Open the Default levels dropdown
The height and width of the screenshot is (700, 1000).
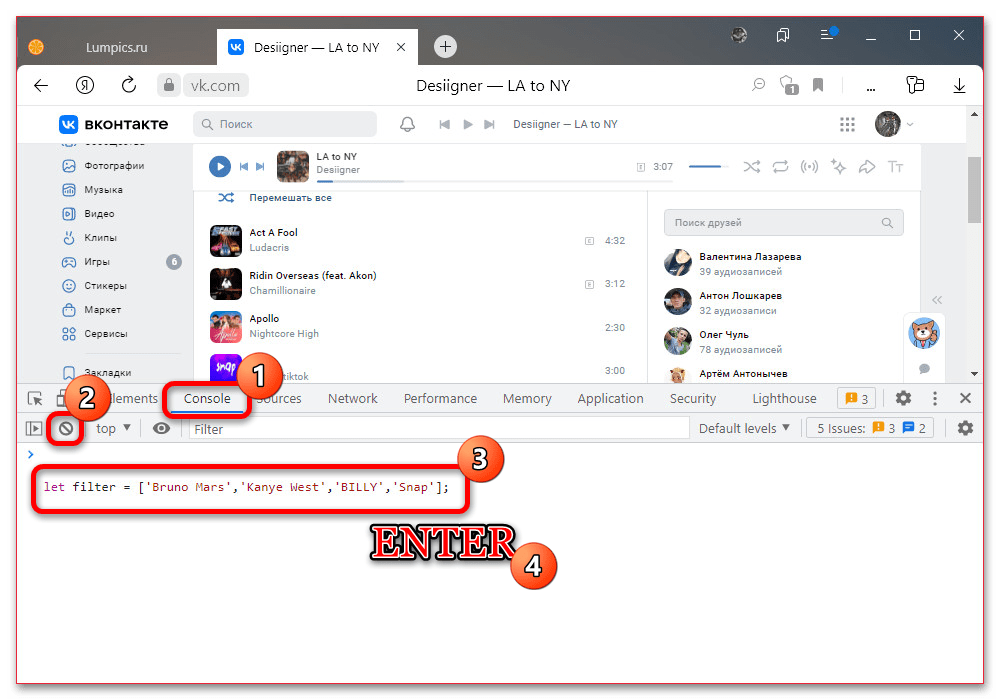744,428
